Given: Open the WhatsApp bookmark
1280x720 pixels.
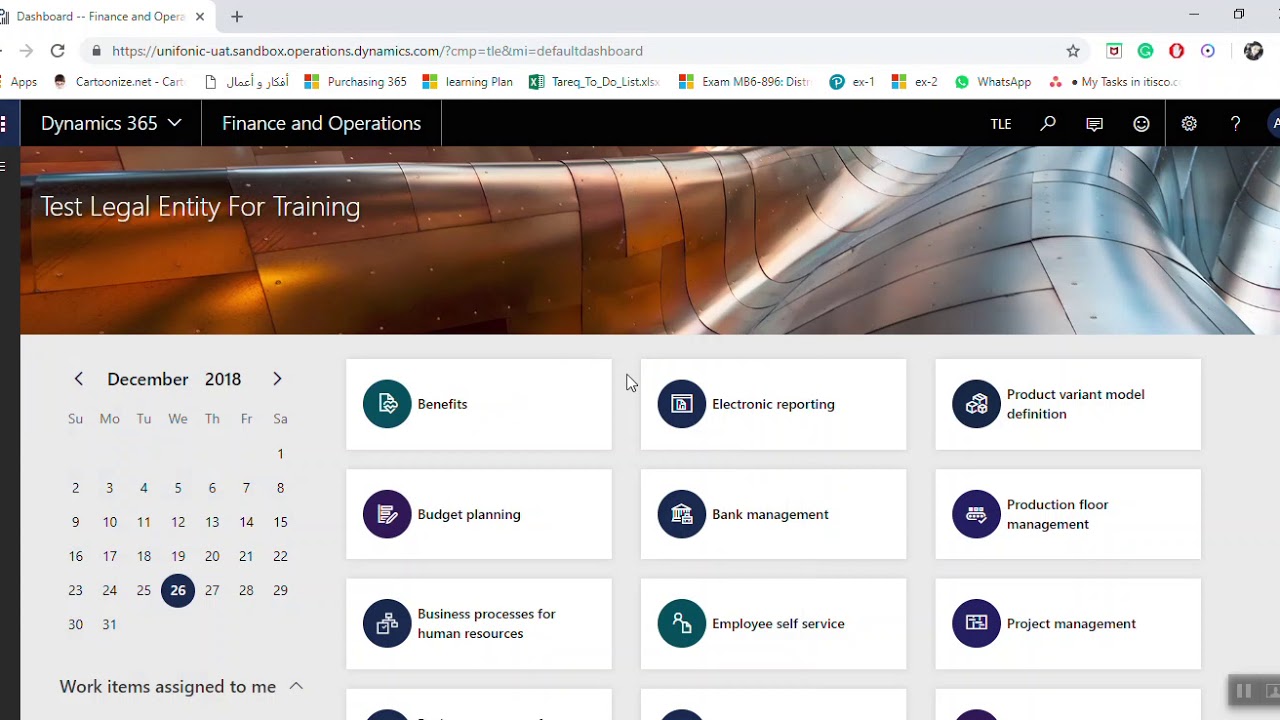Looking at the screenshot, I should 993,82.
